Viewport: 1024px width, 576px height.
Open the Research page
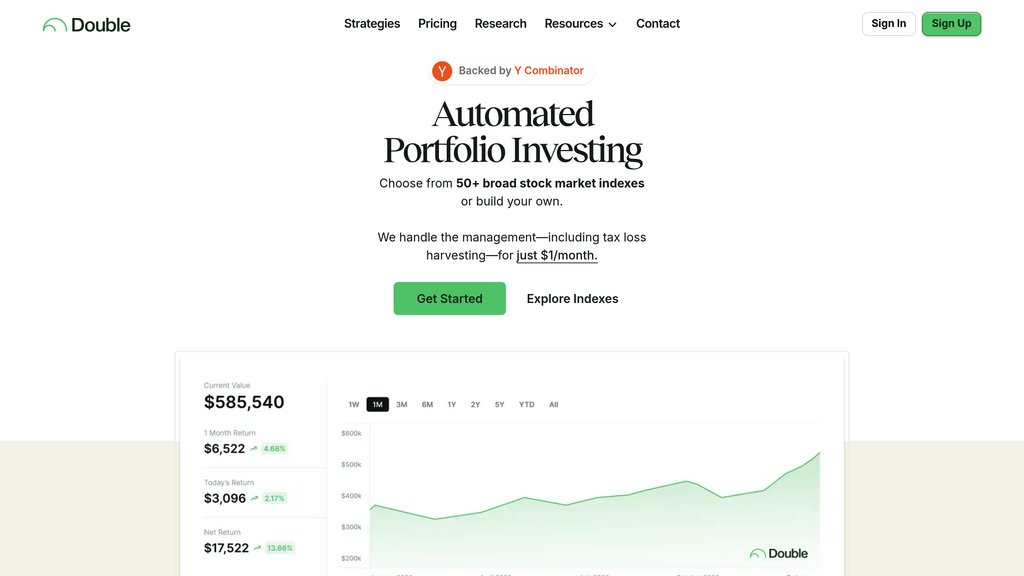(x=500, y=24)
